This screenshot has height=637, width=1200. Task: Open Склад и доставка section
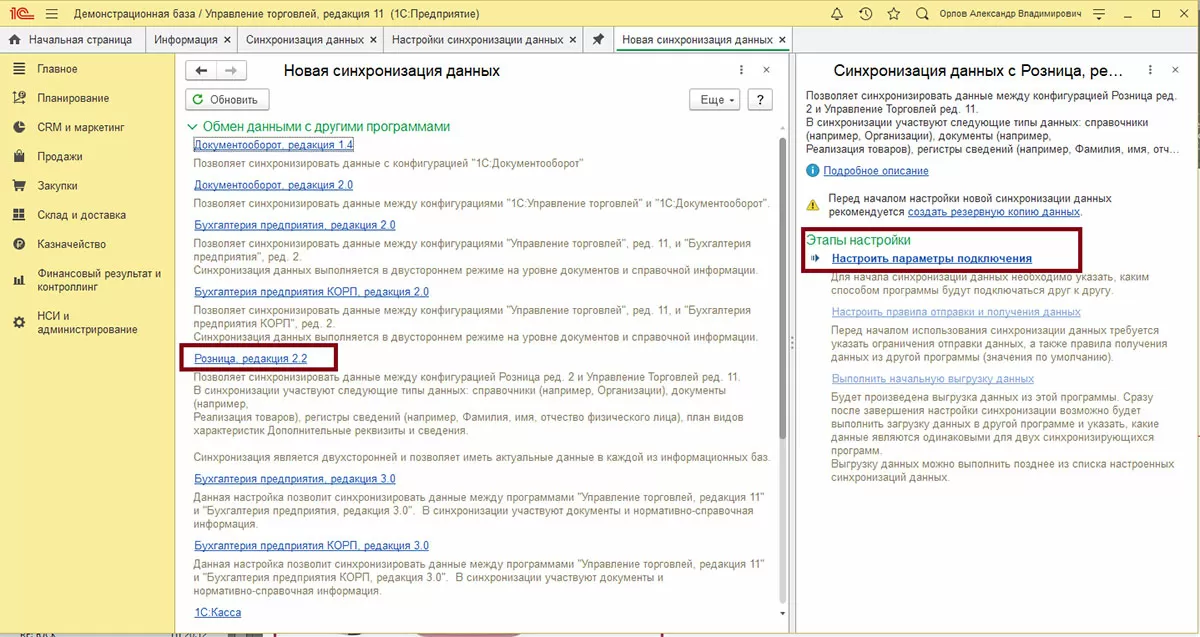click(x=81, y=214)
